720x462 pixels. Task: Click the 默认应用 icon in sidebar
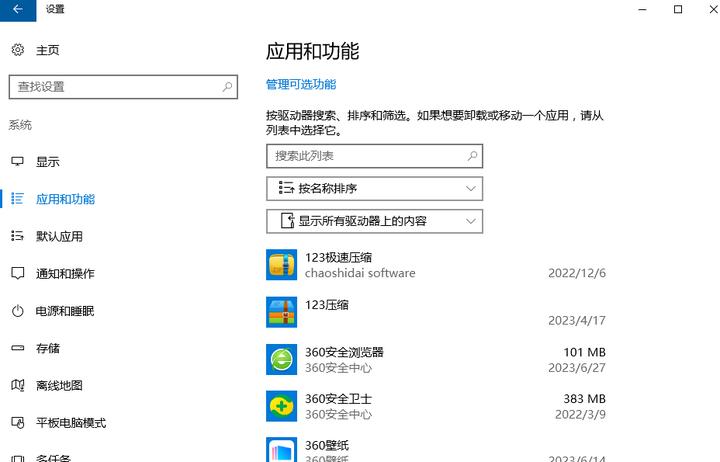17,236
